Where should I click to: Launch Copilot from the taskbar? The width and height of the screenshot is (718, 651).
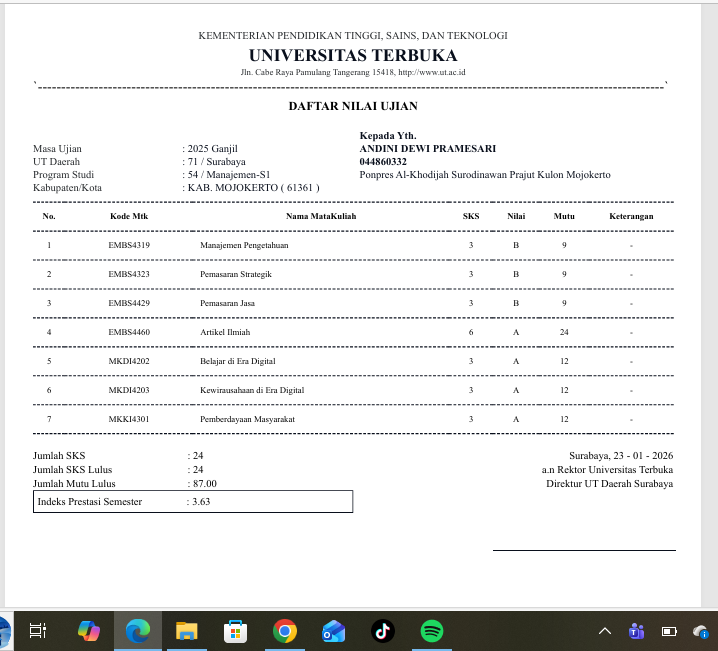pos(89,631)
